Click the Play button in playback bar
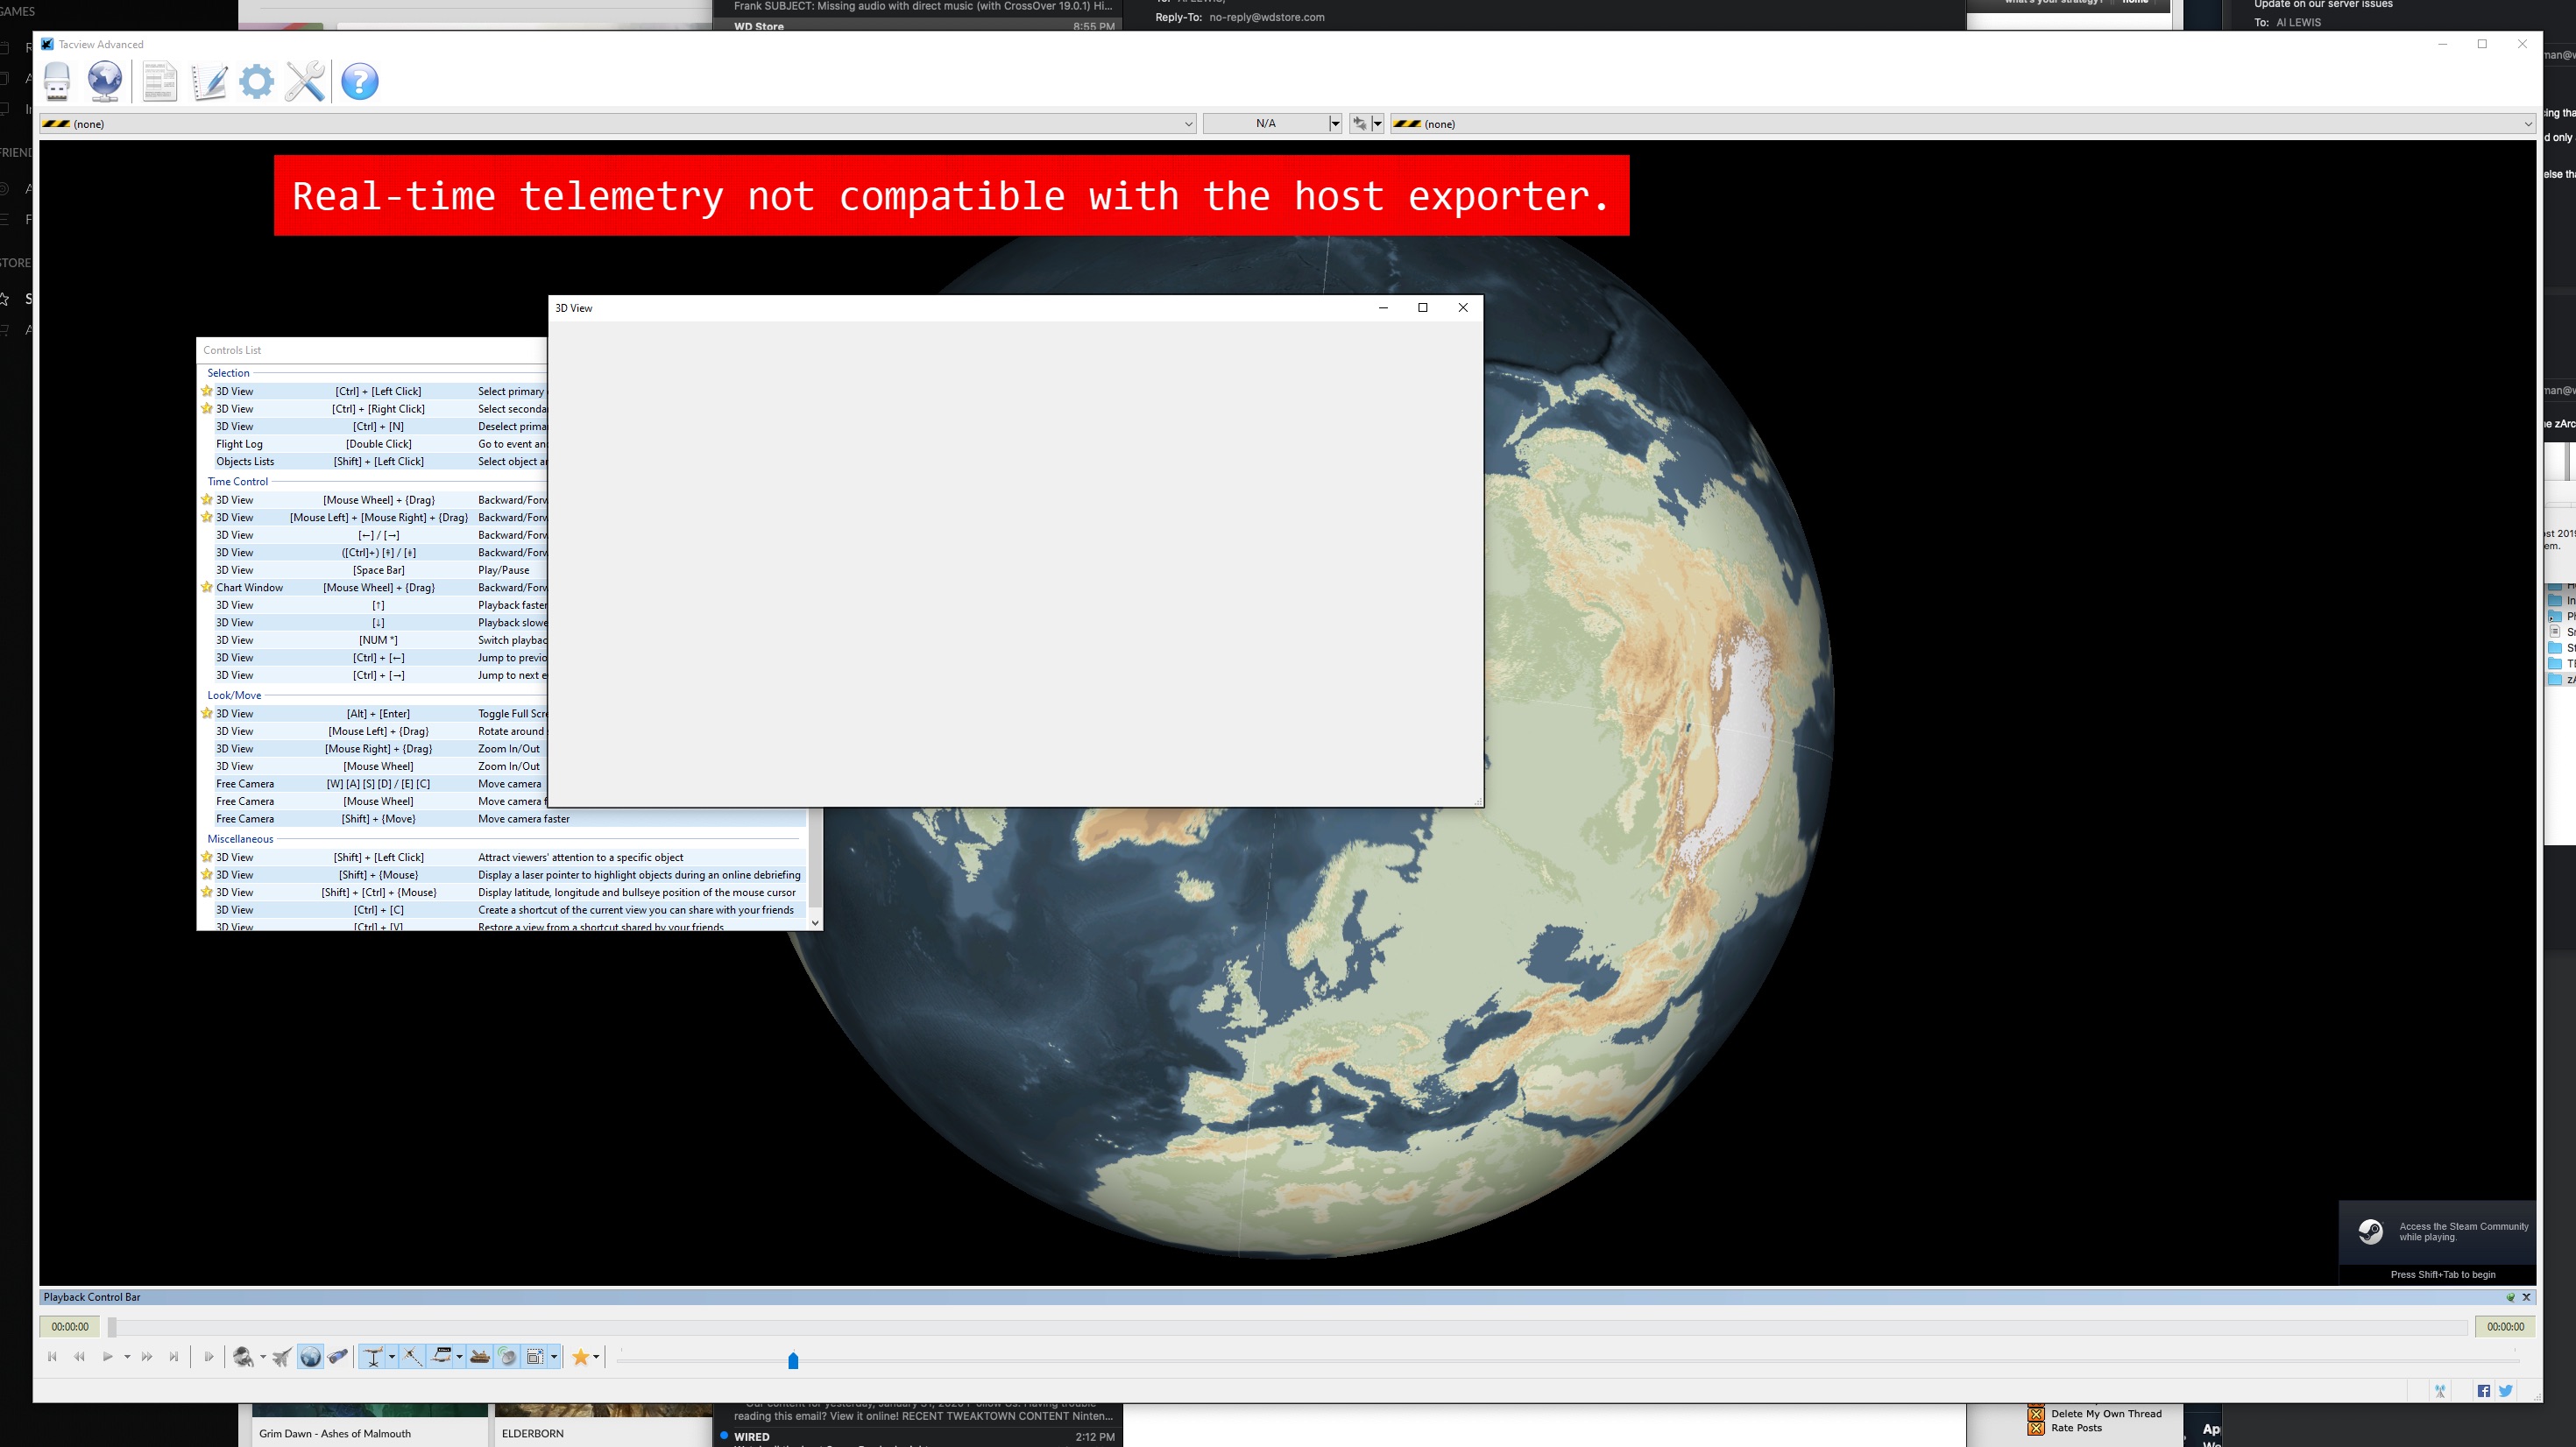The height and width of the screenshot is (1447, 2576). 107,1357
